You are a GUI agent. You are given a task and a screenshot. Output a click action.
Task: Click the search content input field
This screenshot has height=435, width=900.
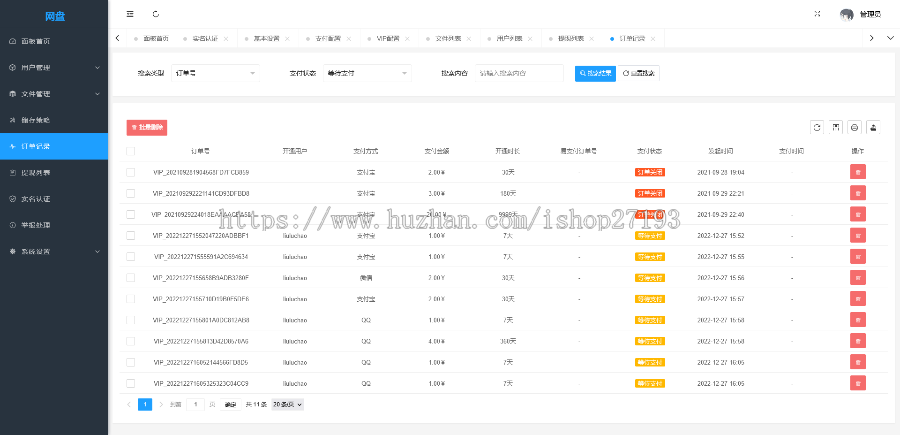[519, 73]
